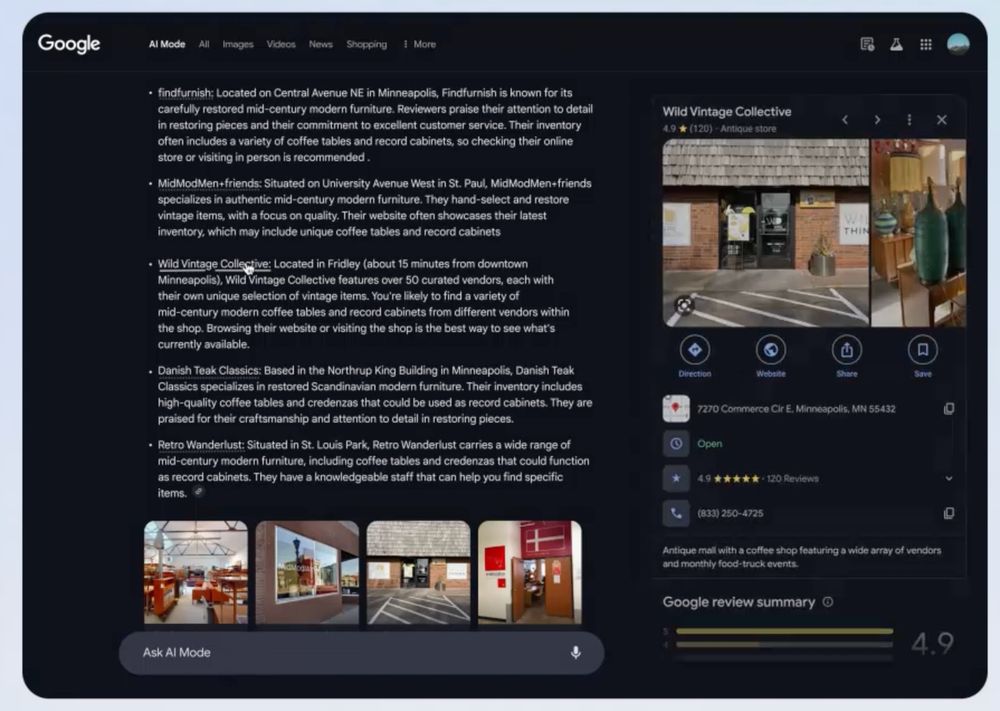Open the storefront window thumbnail
Screen dimensions: 1000x711
[x=307, y=572]
